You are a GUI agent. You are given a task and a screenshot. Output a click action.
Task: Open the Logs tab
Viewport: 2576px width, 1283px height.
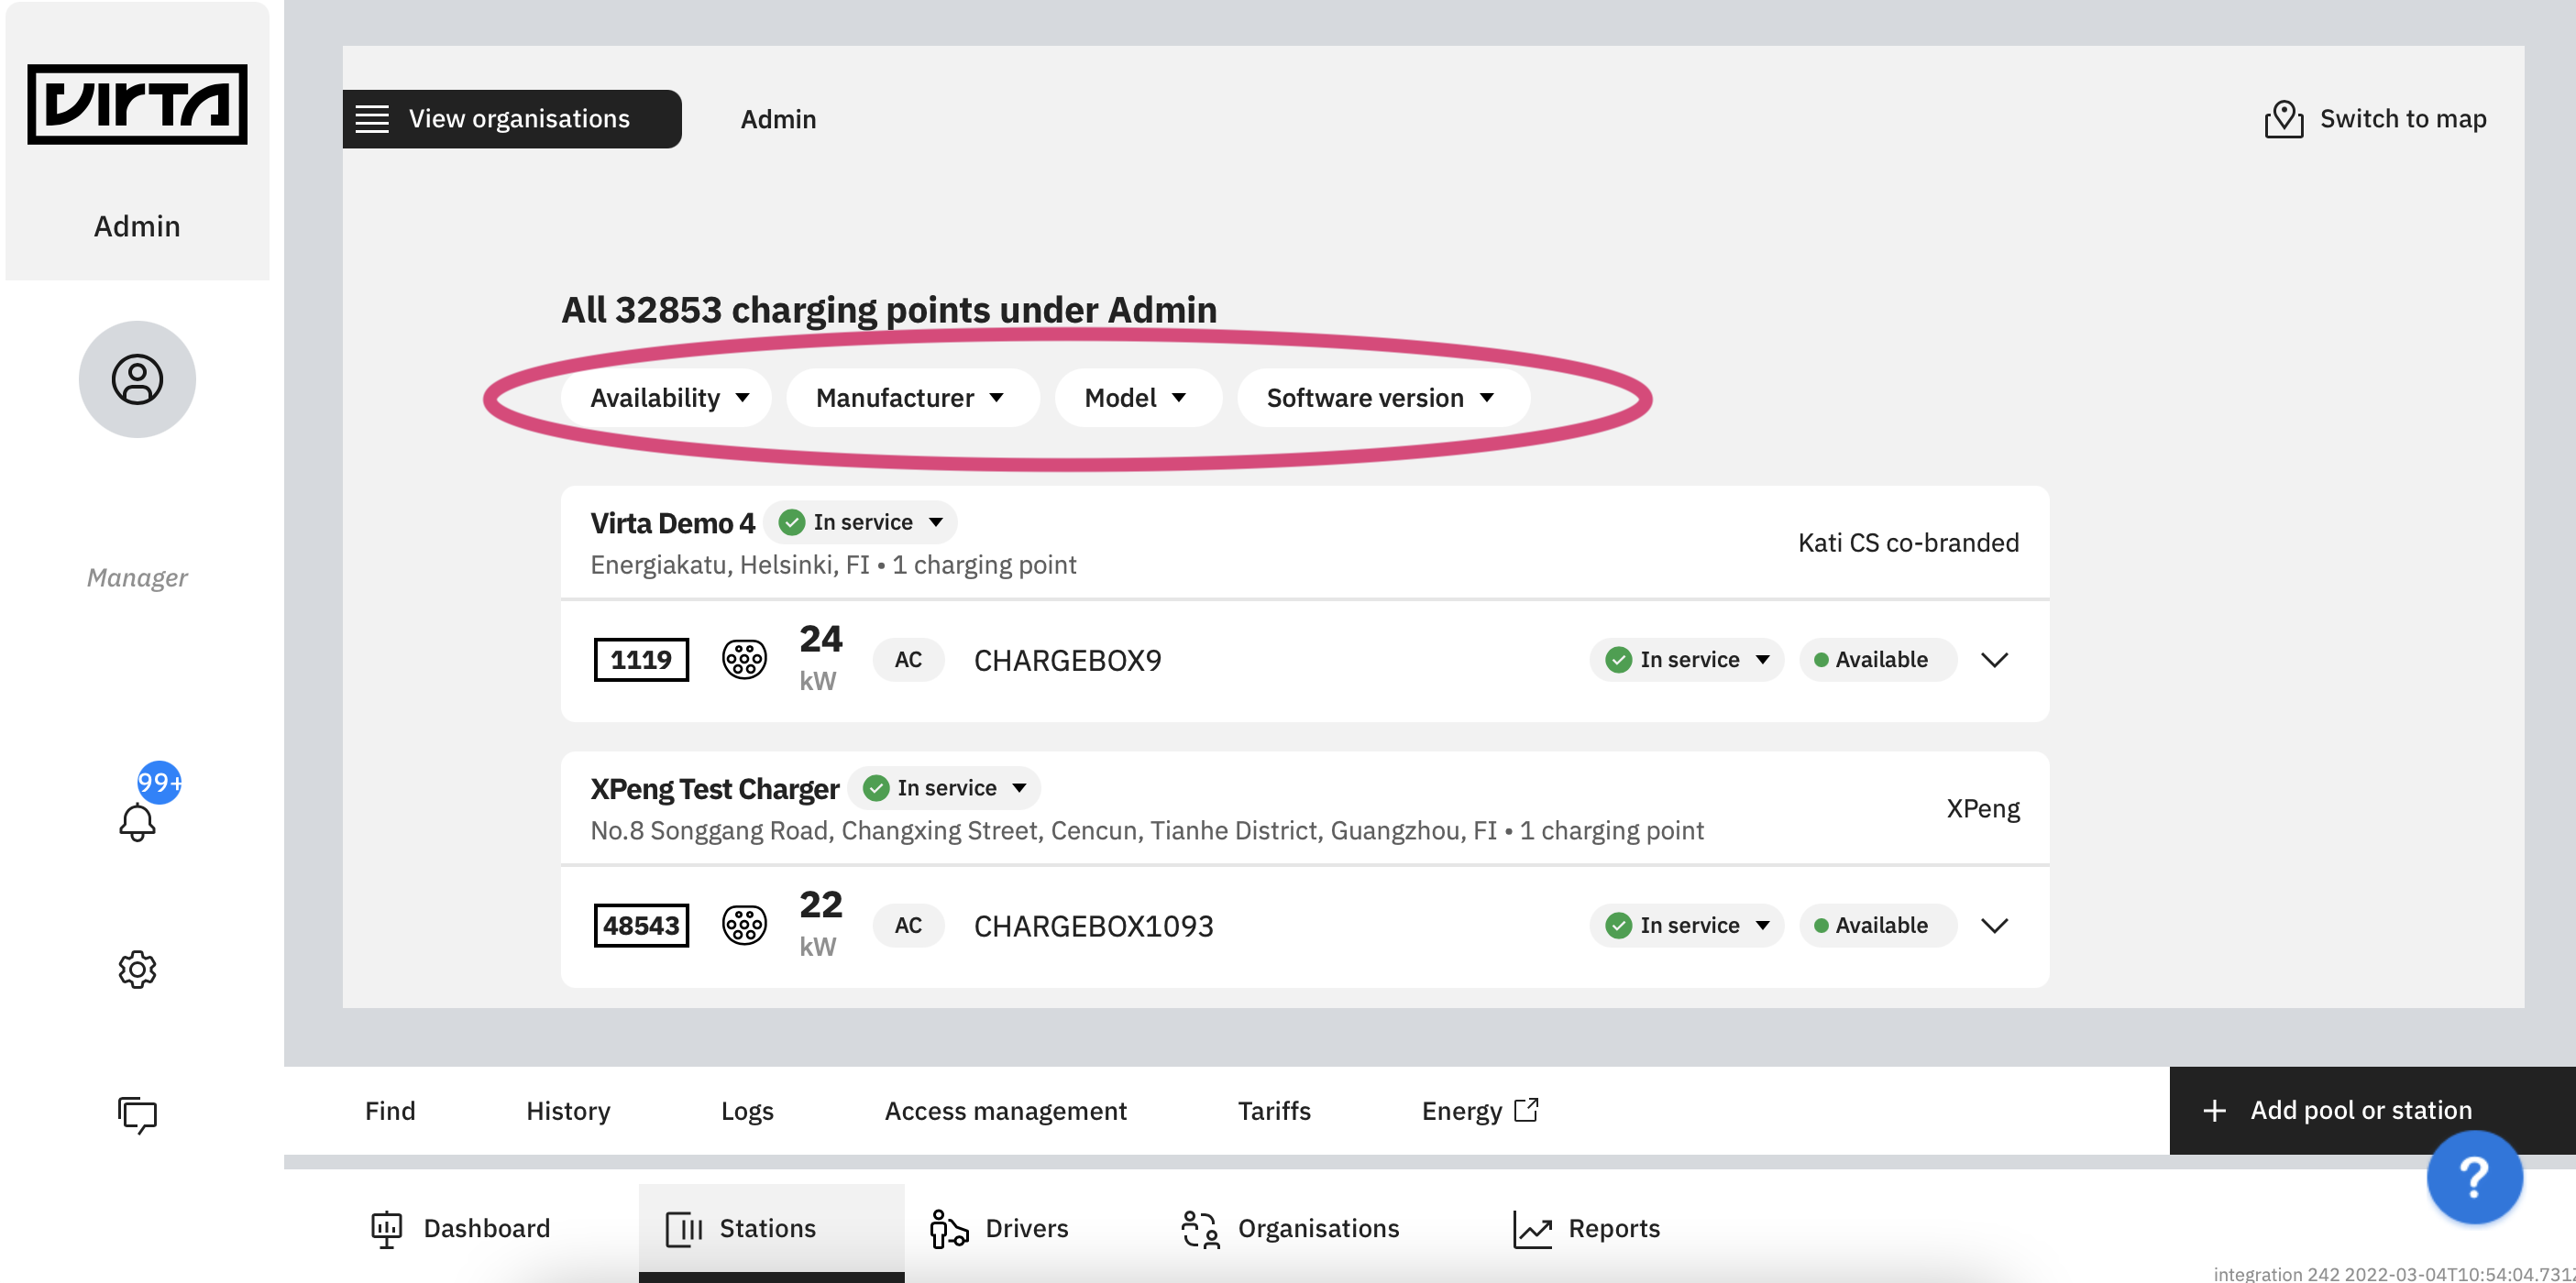click(x=747, y=1111)
